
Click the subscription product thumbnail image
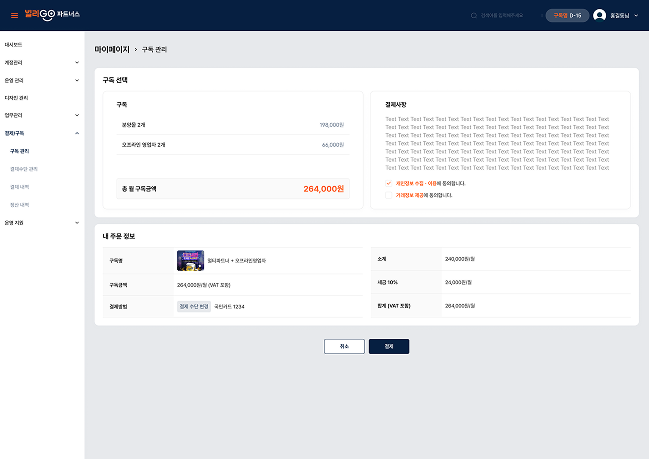[x=190, y=261]
